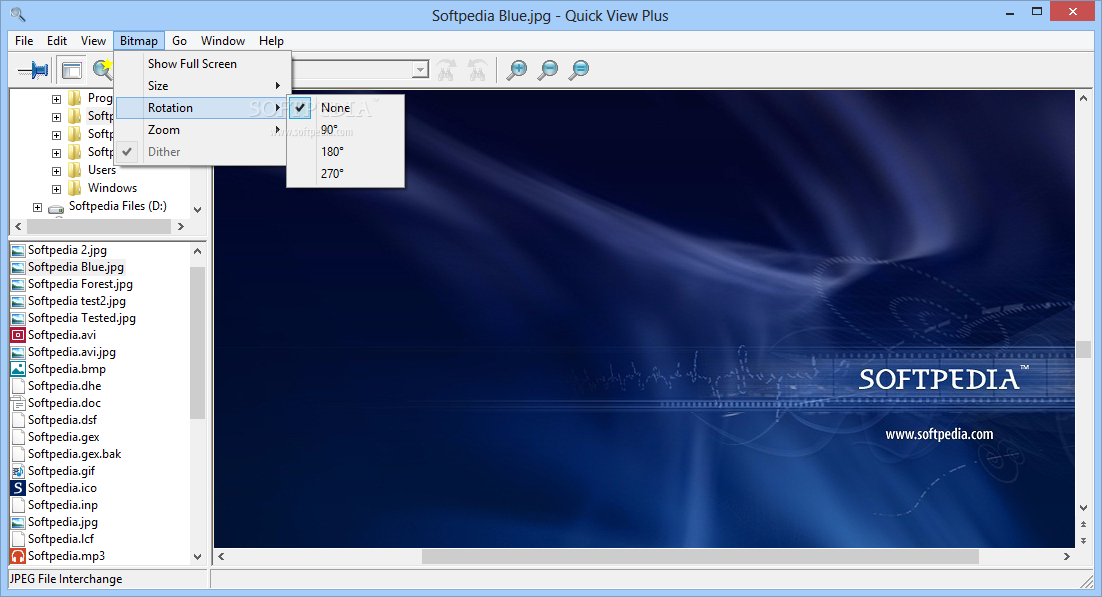Select Softpedia.dhe file
The width and height of the screenshot is (1102, 597).
point(64,386)
